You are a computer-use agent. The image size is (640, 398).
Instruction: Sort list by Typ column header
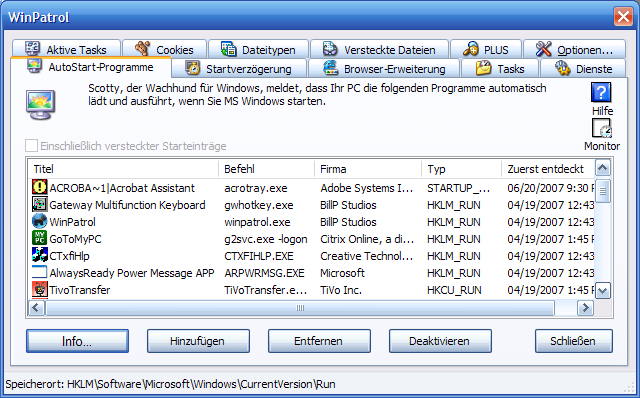click(461, 169)
